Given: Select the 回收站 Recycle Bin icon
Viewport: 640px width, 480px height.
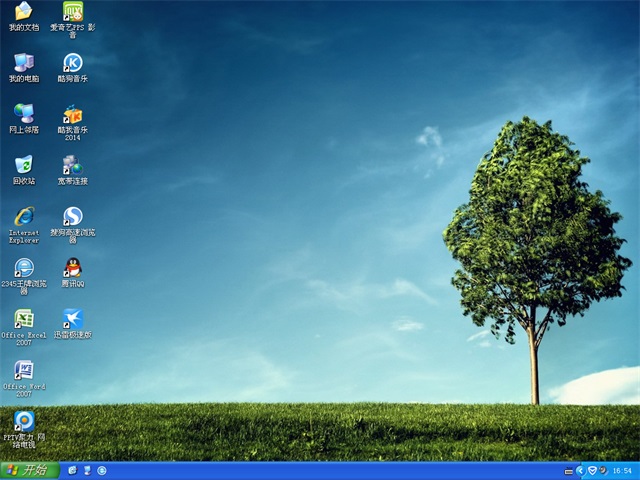Looking at the screenshot, I should (x=23, y=165).
